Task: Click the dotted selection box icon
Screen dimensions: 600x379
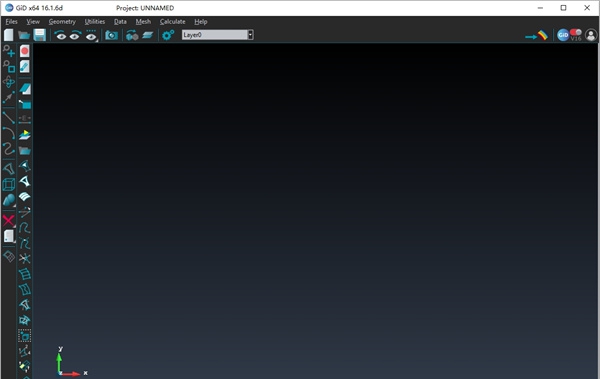Action: (x=24, y=336)
